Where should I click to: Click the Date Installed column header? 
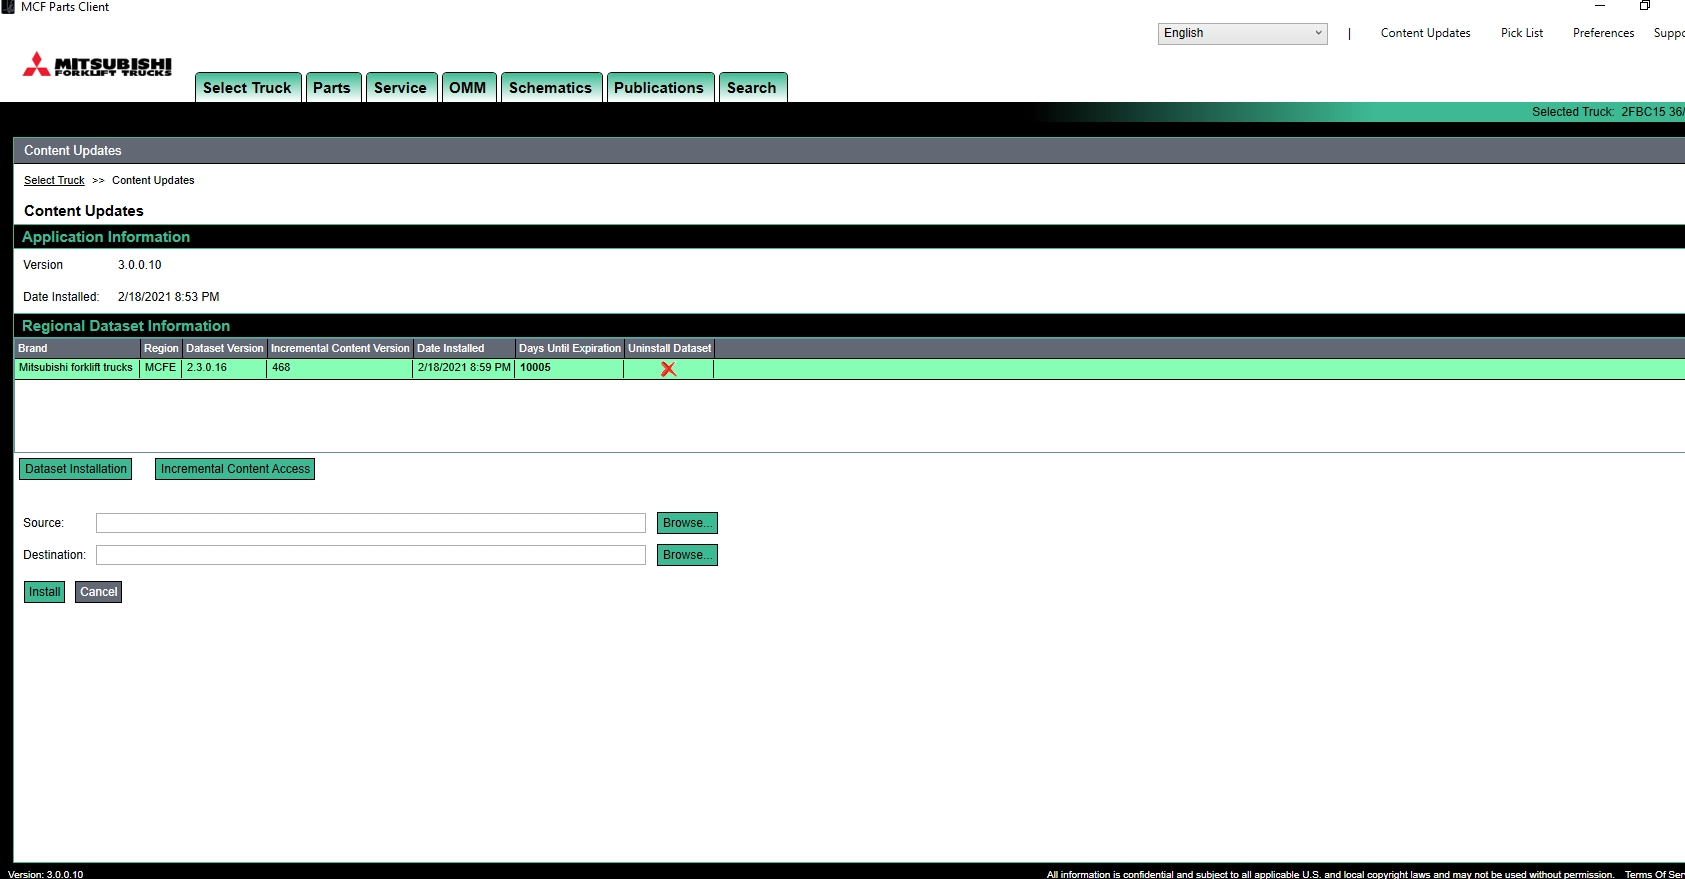(x=464, y=348)
